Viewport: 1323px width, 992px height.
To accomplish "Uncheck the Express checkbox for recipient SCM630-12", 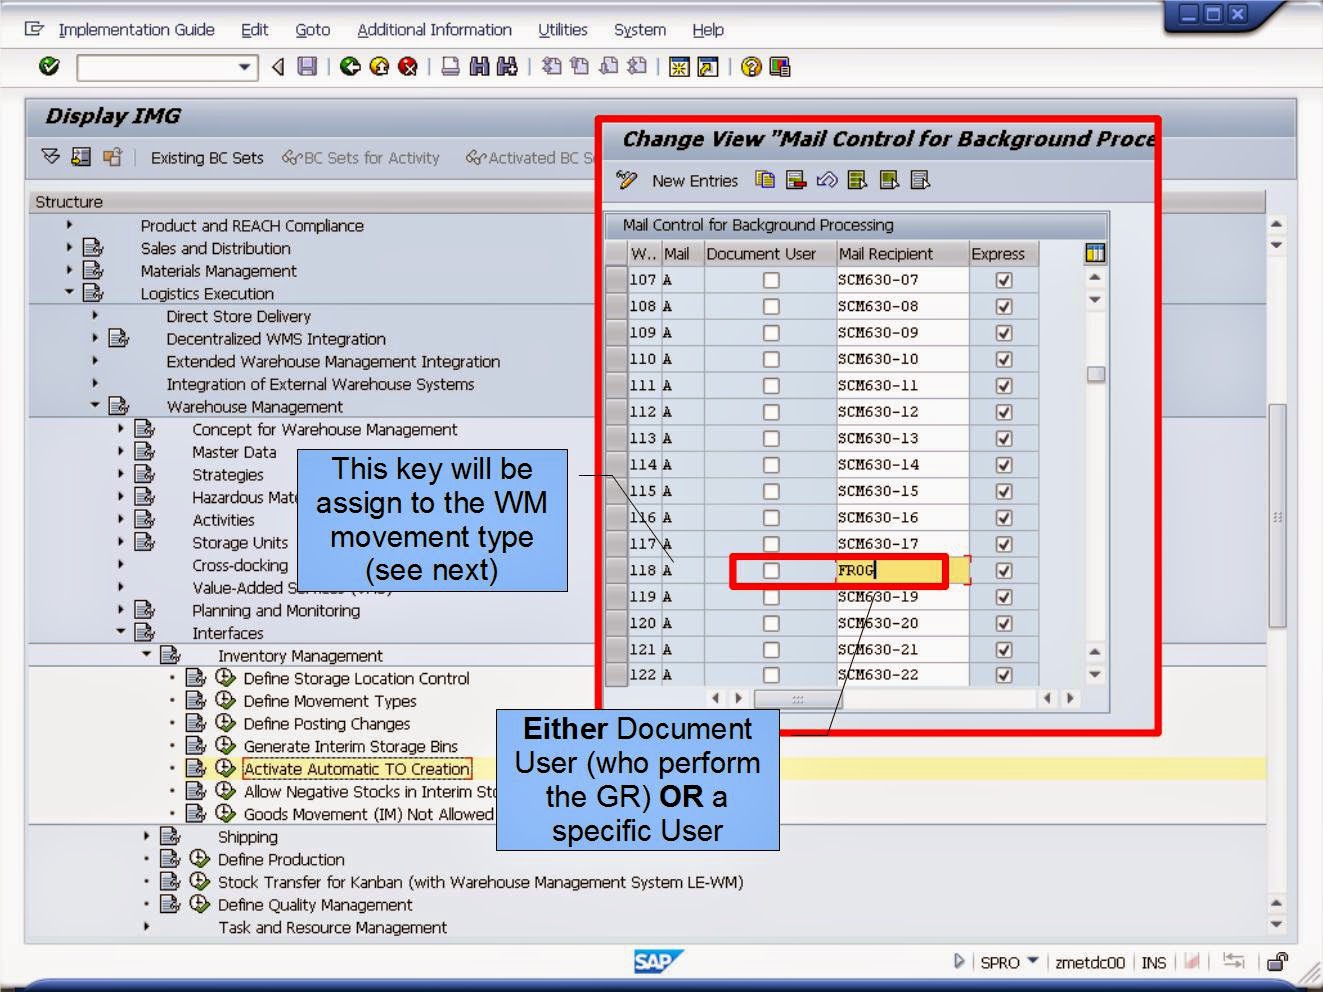I will 1003,411.
